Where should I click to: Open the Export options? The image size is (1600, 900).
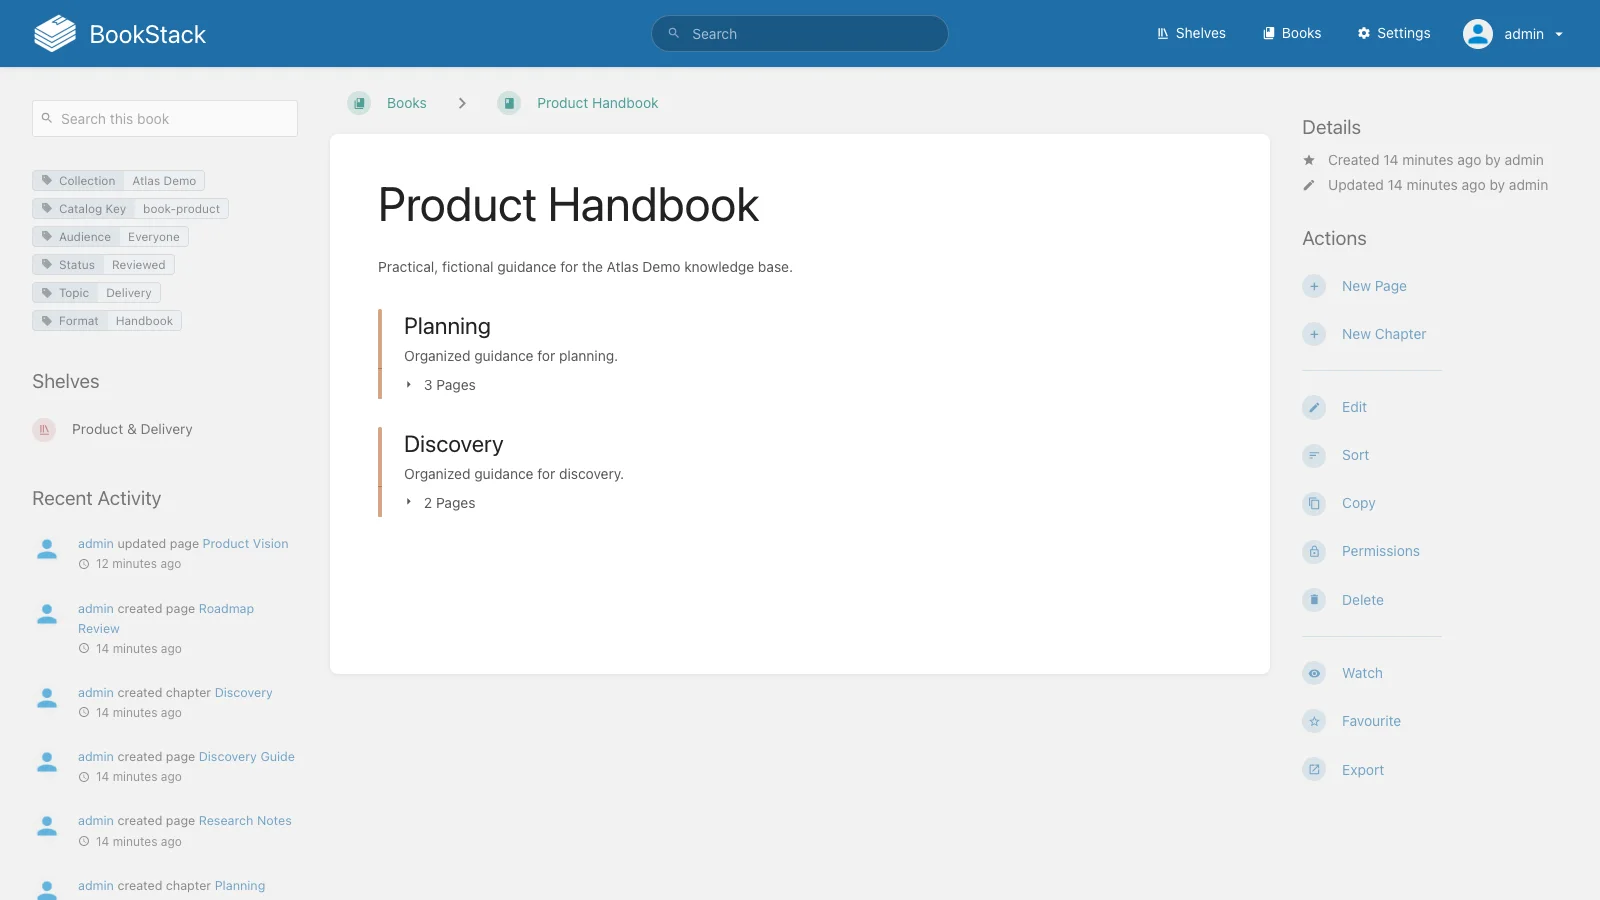[1363, 770]
